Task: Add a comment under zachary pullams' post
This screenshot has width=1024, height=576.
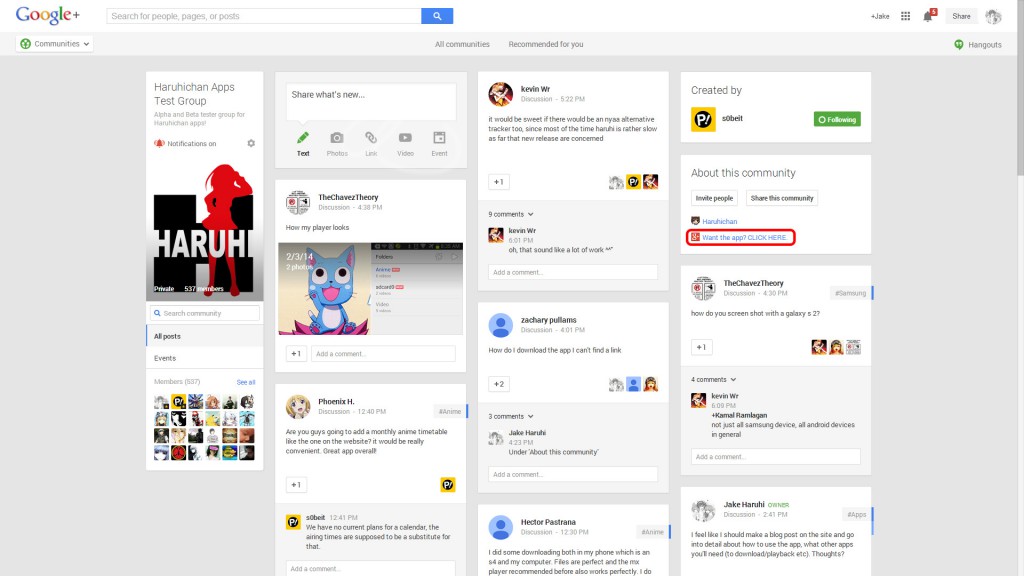Action: click(573, 474)
